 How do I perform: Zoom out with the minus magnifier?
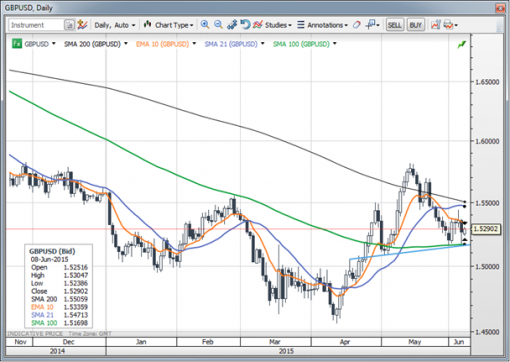(218, 25)
